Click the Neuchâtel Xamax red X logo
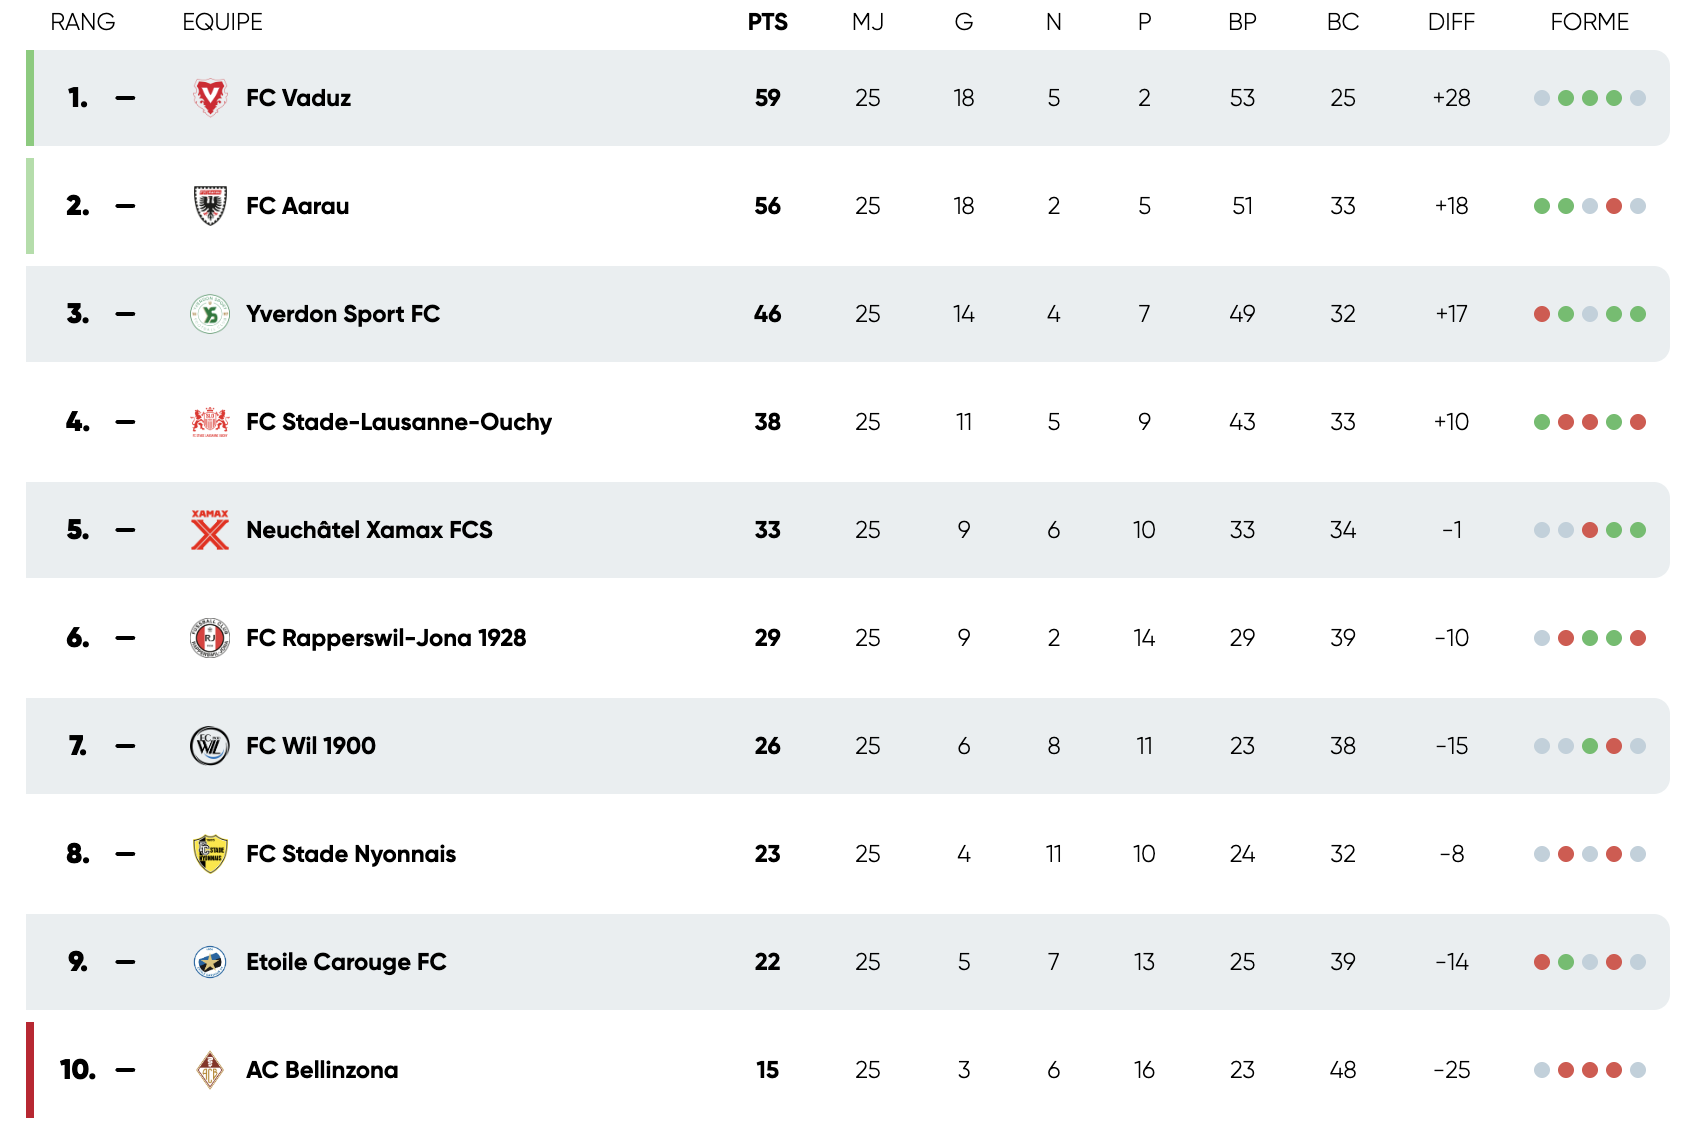1694x1130 pixels. point(210,530)
